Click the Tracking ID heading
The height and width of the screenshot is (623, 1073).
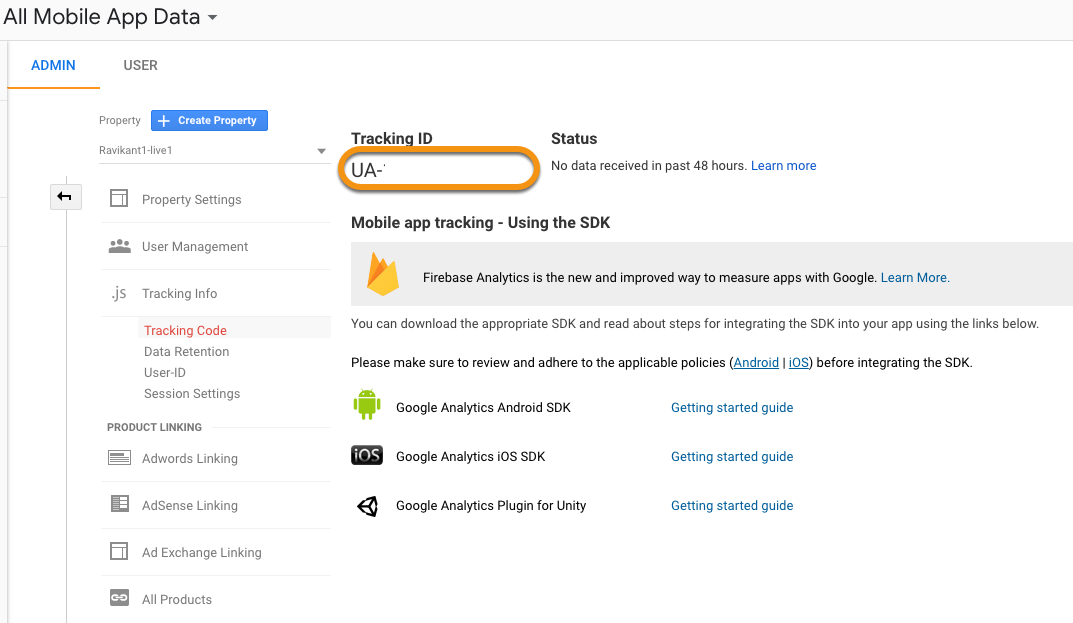click(391, 138)
